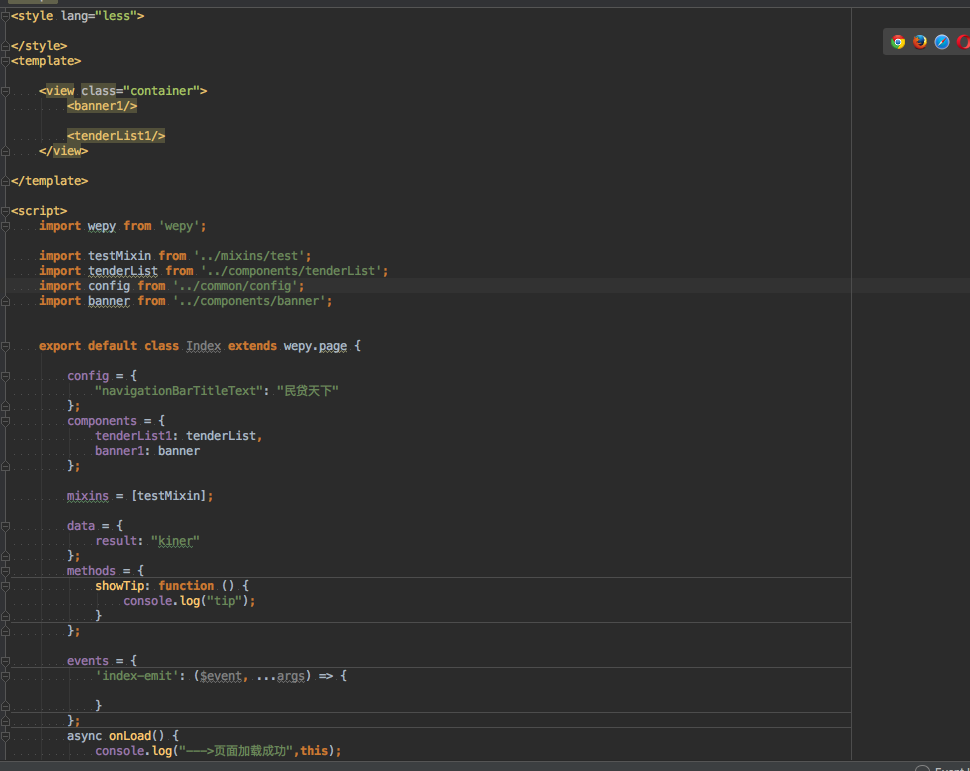Collapse the config object block

5,375
